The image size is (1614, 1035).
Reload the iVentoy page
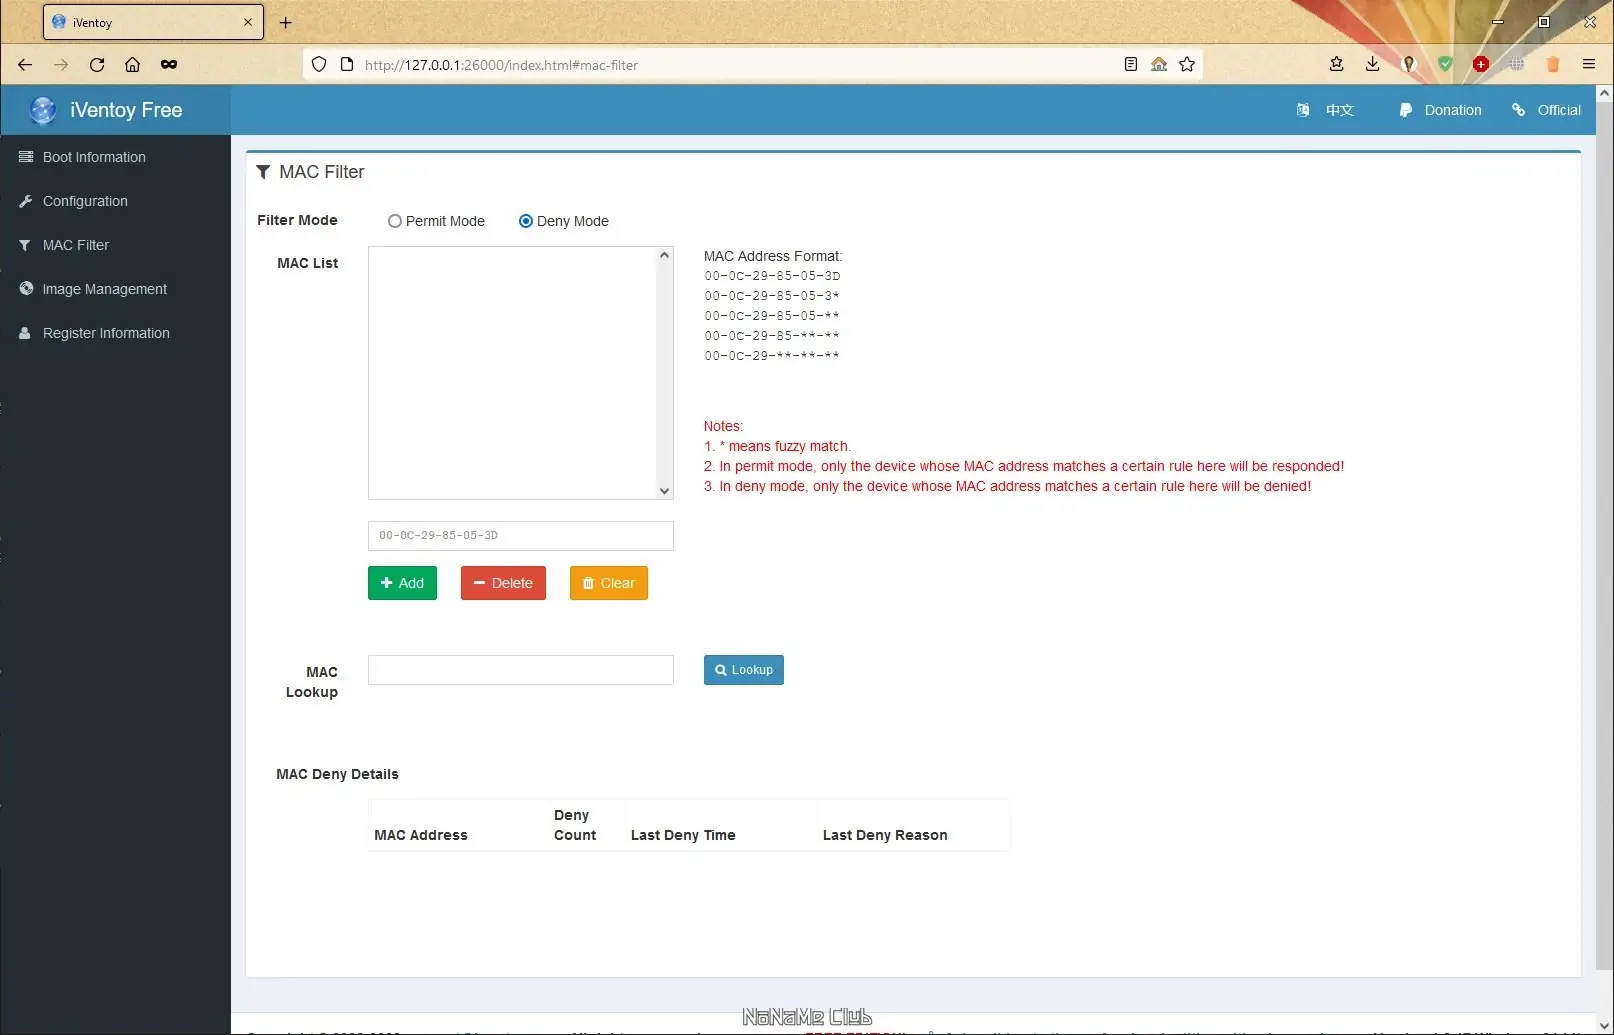(97, 65)
